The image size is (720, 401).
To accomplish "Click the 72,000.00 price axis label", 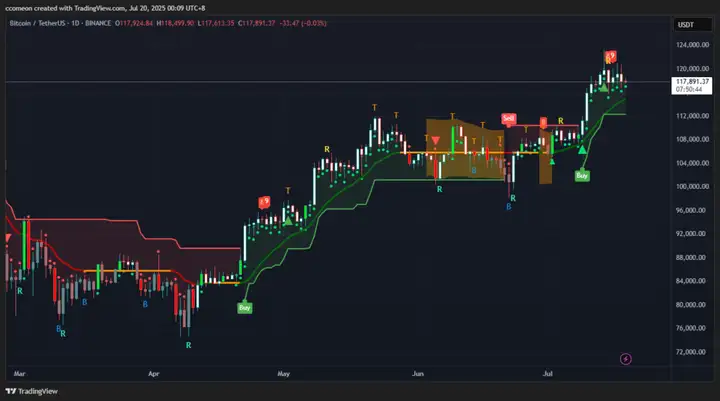I will [691, 352].
